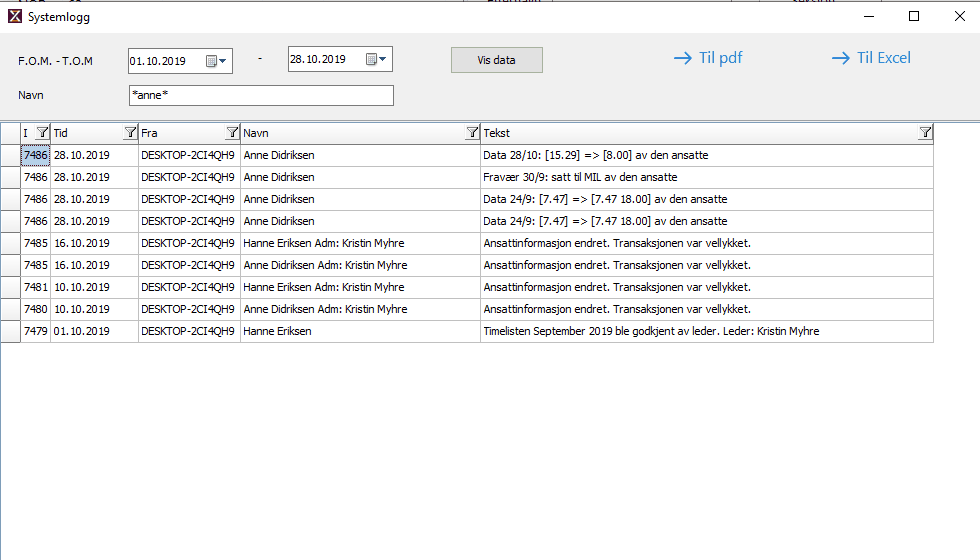
Task: Select the Timelisten September 2019 log row
Action: tap(650, 331)
